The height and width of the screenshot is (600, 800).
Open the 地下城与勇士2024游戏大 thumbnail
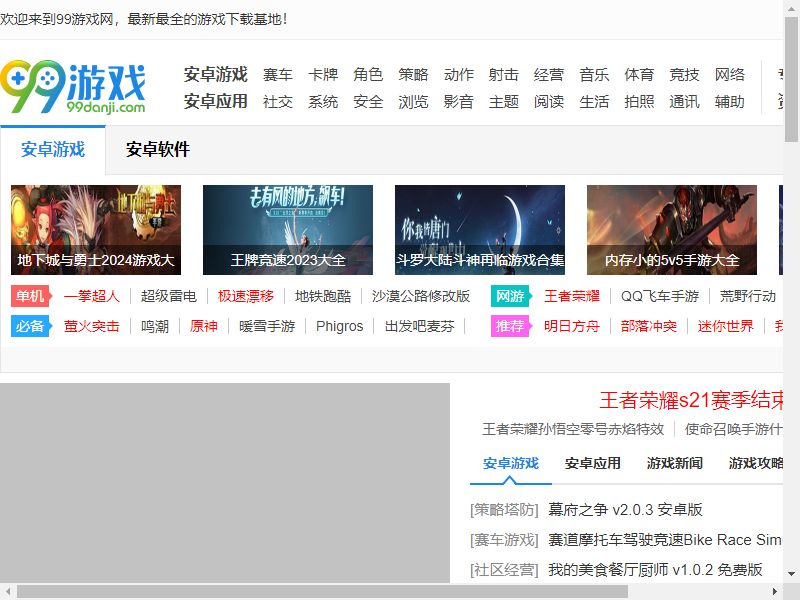96,230
